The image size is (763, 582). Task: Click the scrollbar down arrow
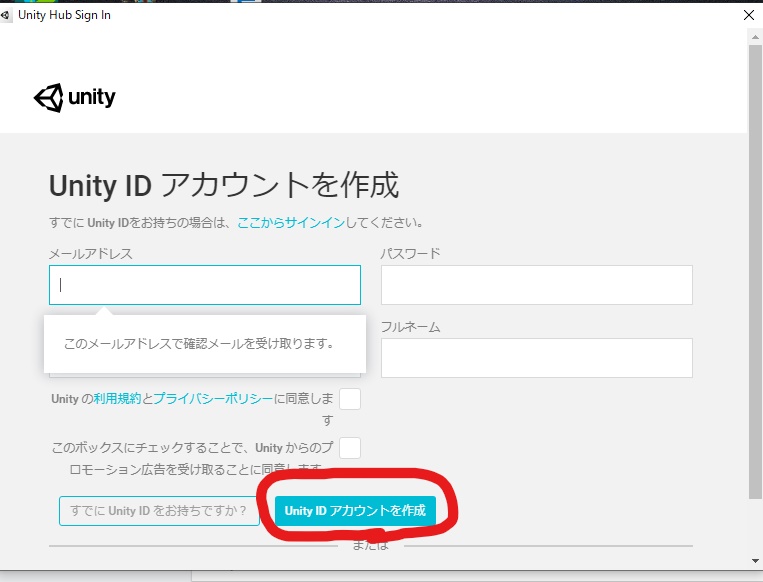(755, 561)
